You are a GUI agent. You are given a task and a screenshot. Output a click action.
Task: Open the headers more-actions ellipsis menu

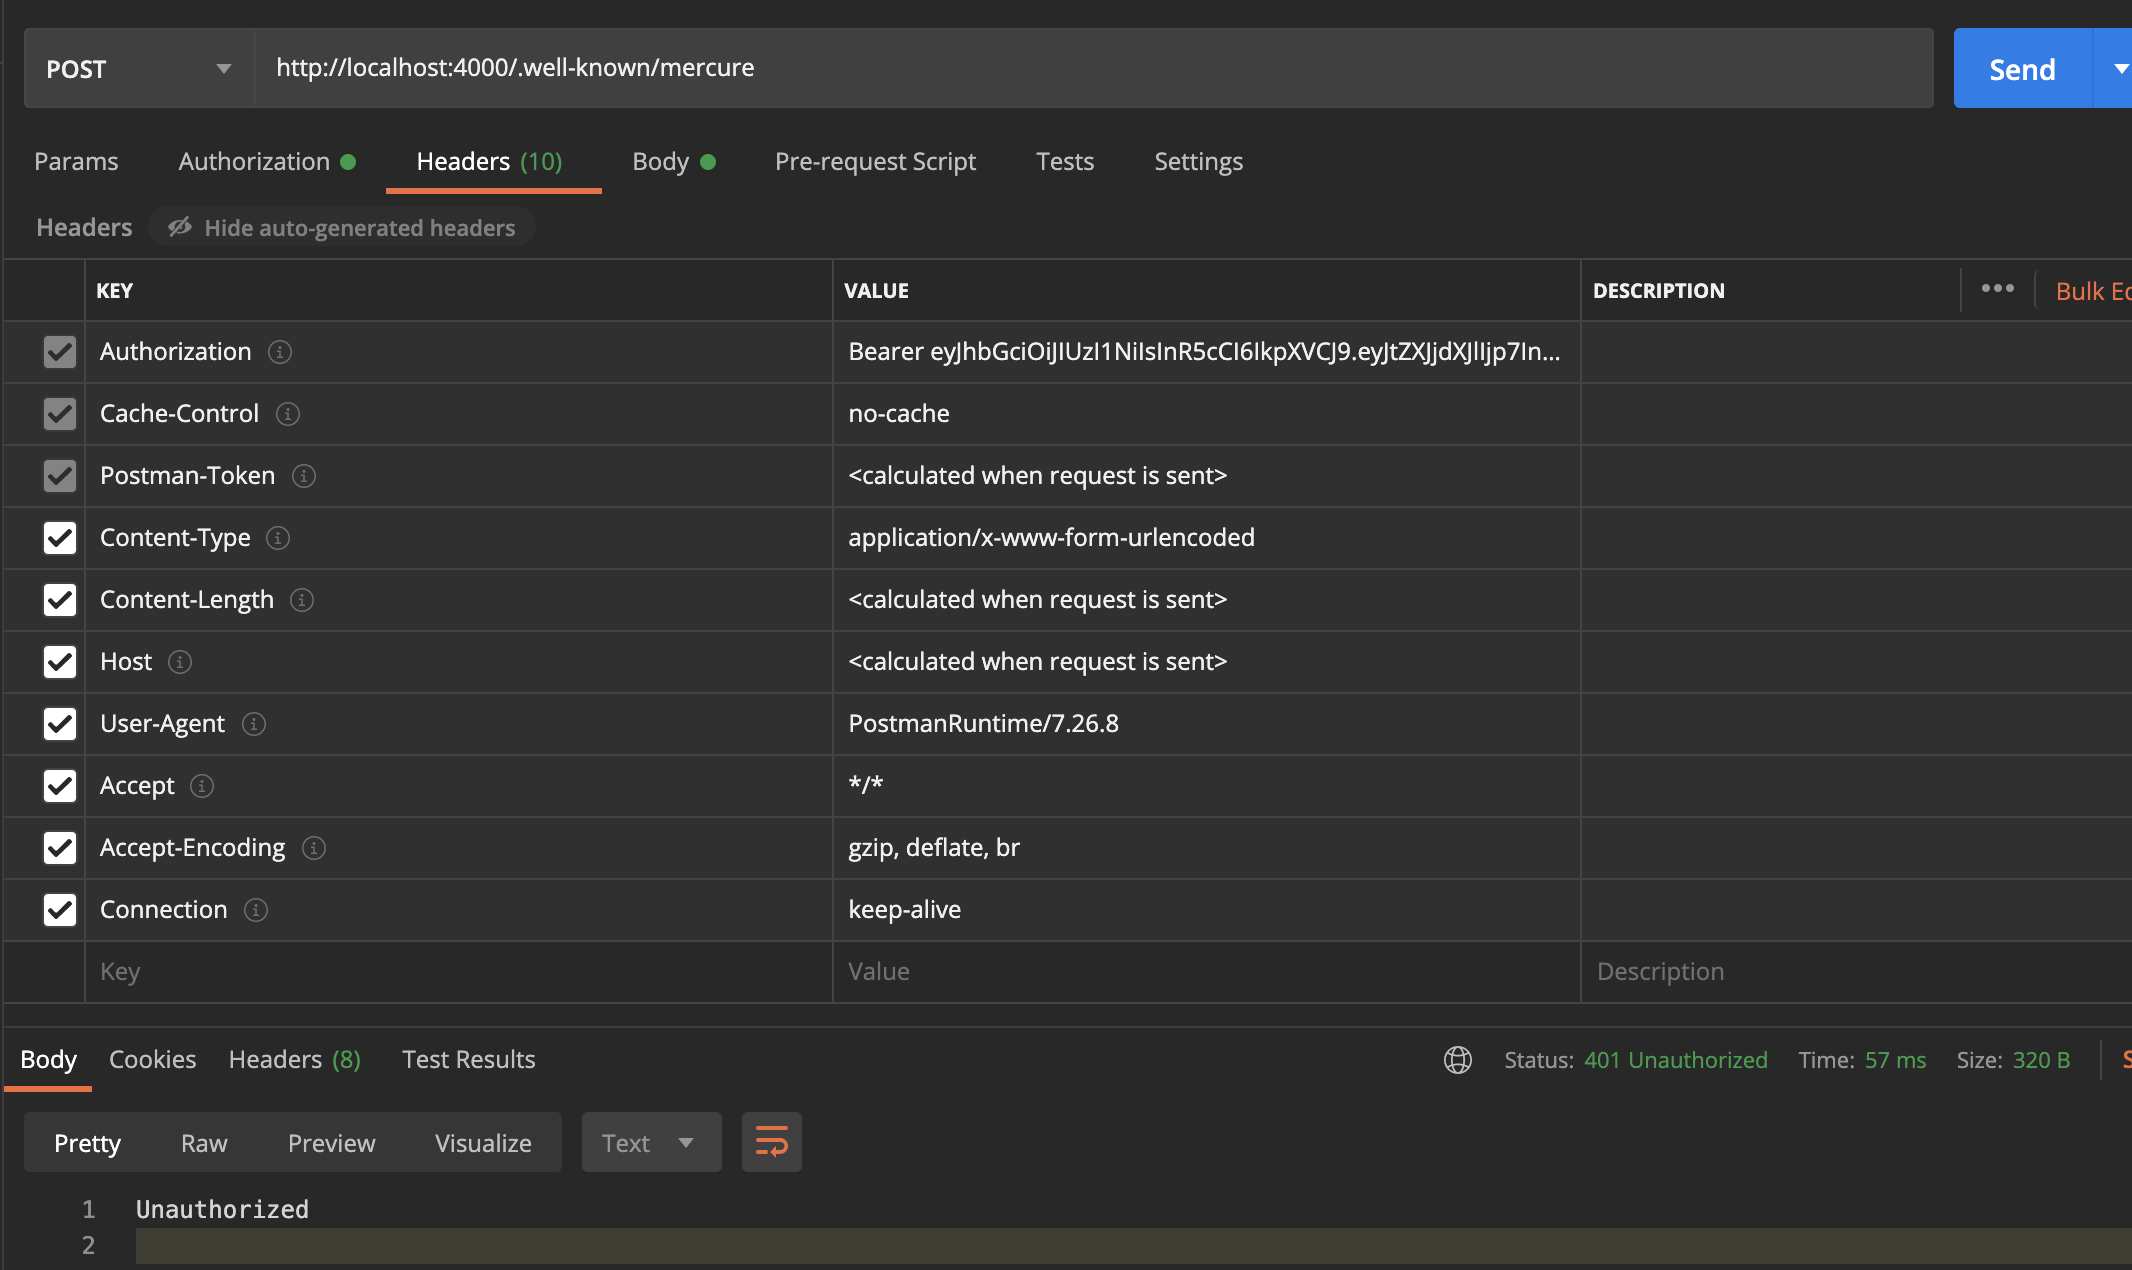[1998, 288]
